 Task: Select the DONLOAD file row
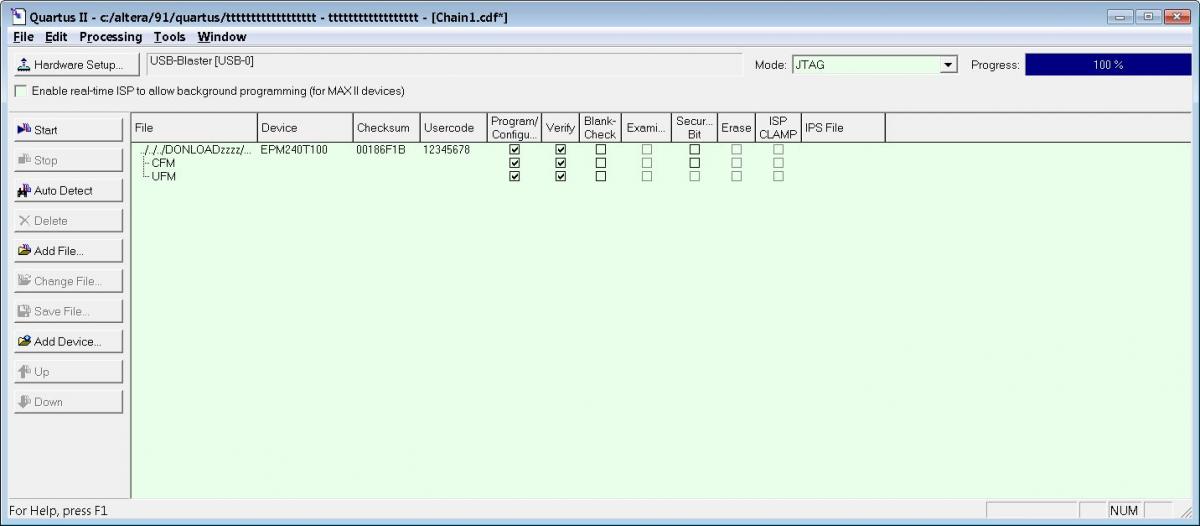[x=197, y=150]
